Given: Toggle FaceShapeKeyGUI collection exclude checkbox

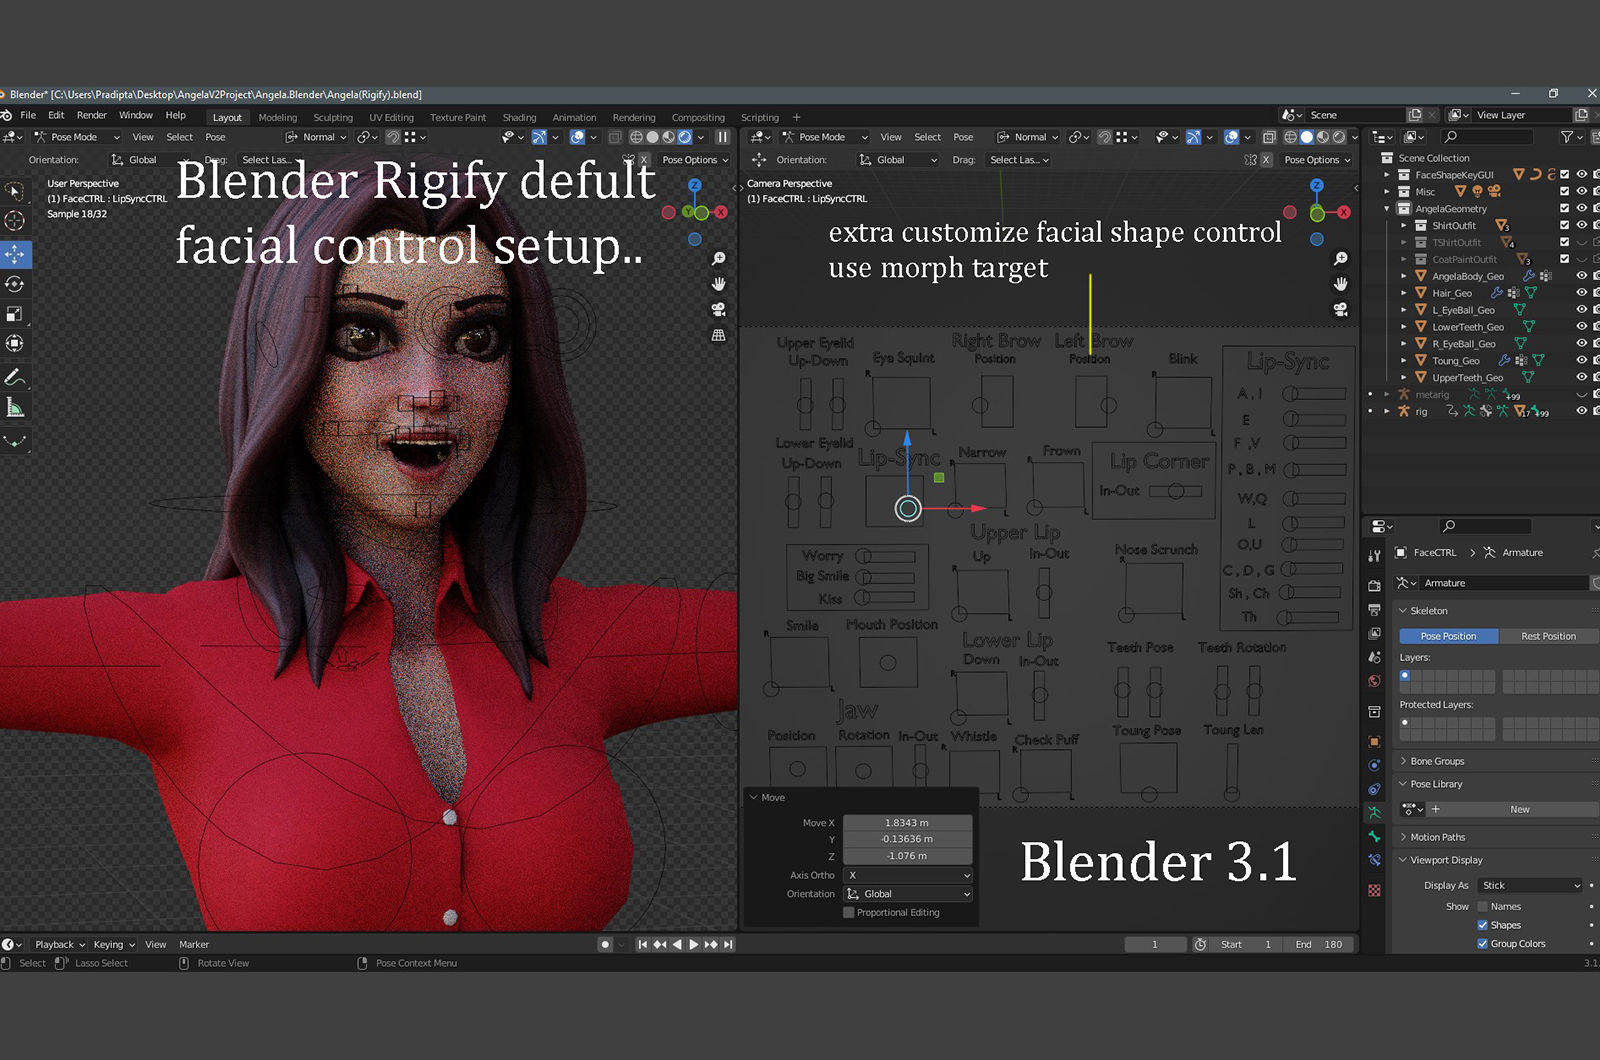Looking at the screenshot, I should [x=1565, y=175].
